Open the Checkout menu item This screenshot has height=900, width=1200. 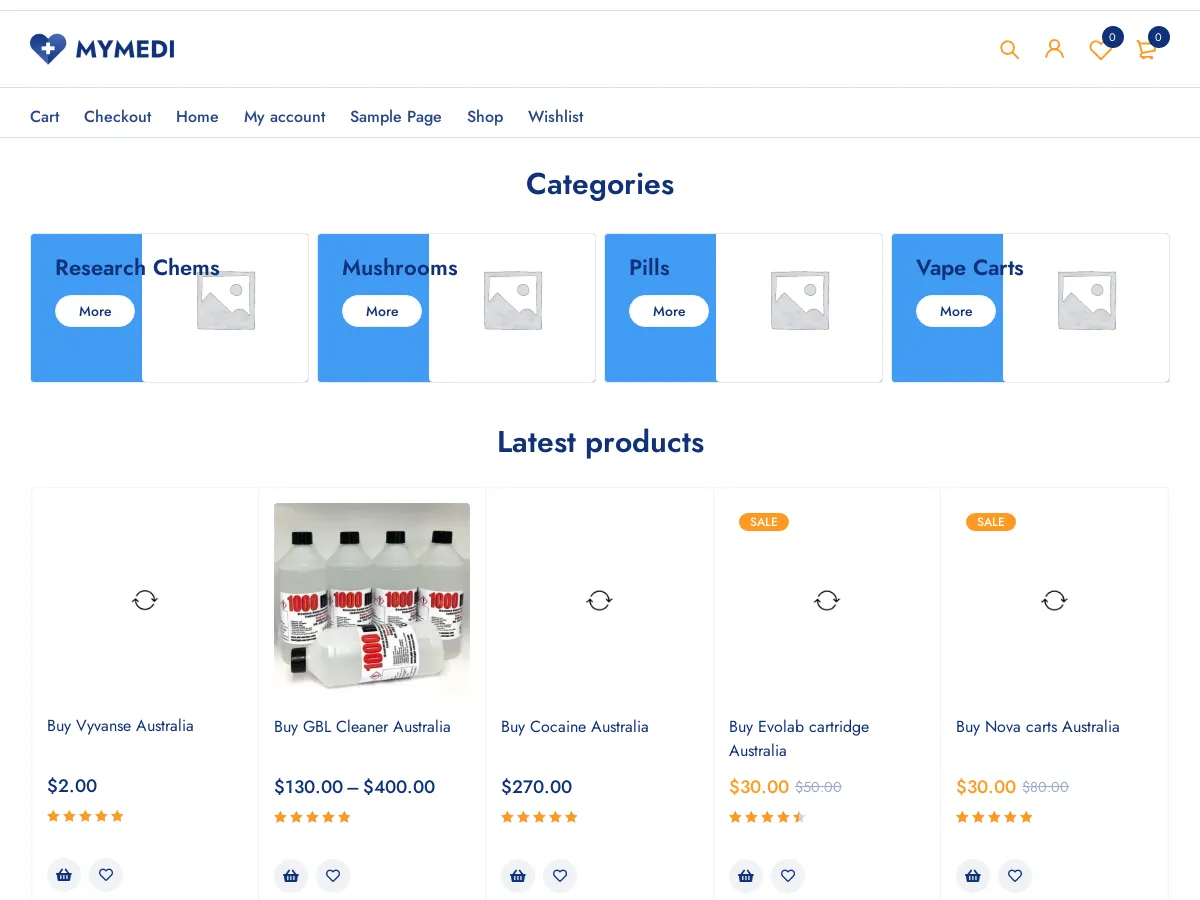pos(117,117)
